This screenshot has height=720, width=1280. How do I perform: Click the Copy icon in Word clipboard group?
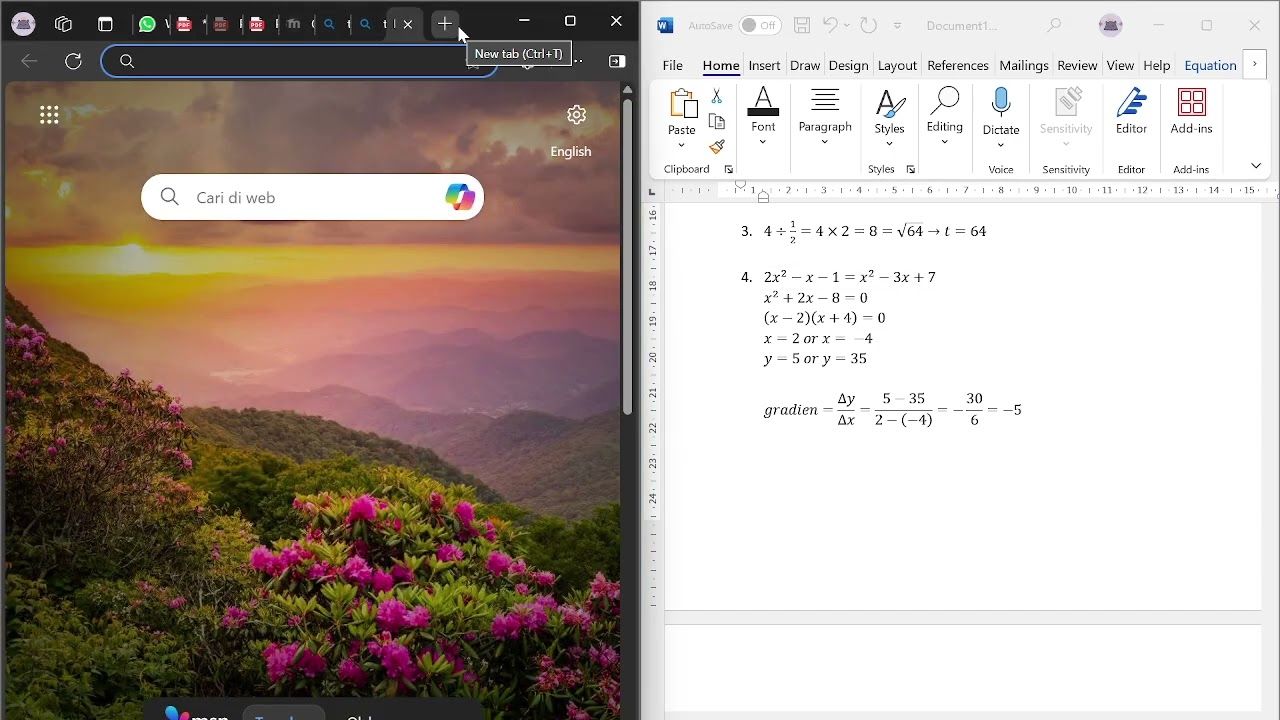717,122
